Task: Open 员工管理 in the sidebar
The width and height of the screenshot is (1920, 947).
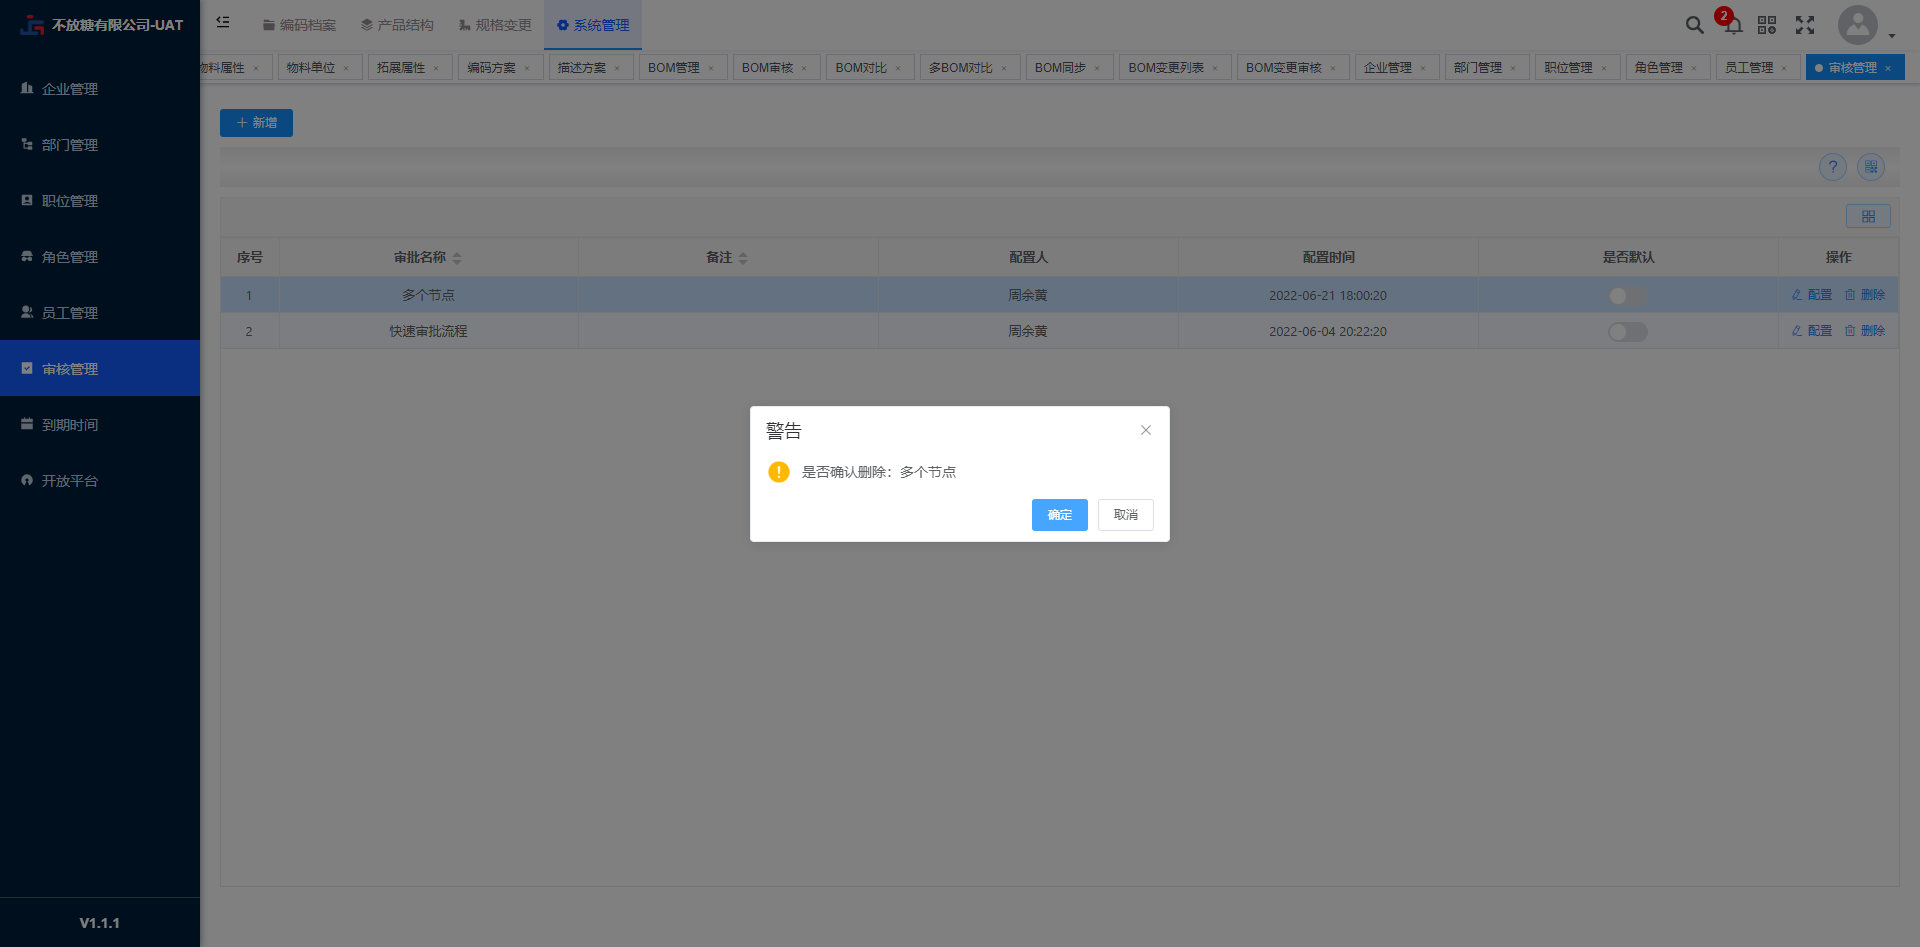Action: (100, 313)
